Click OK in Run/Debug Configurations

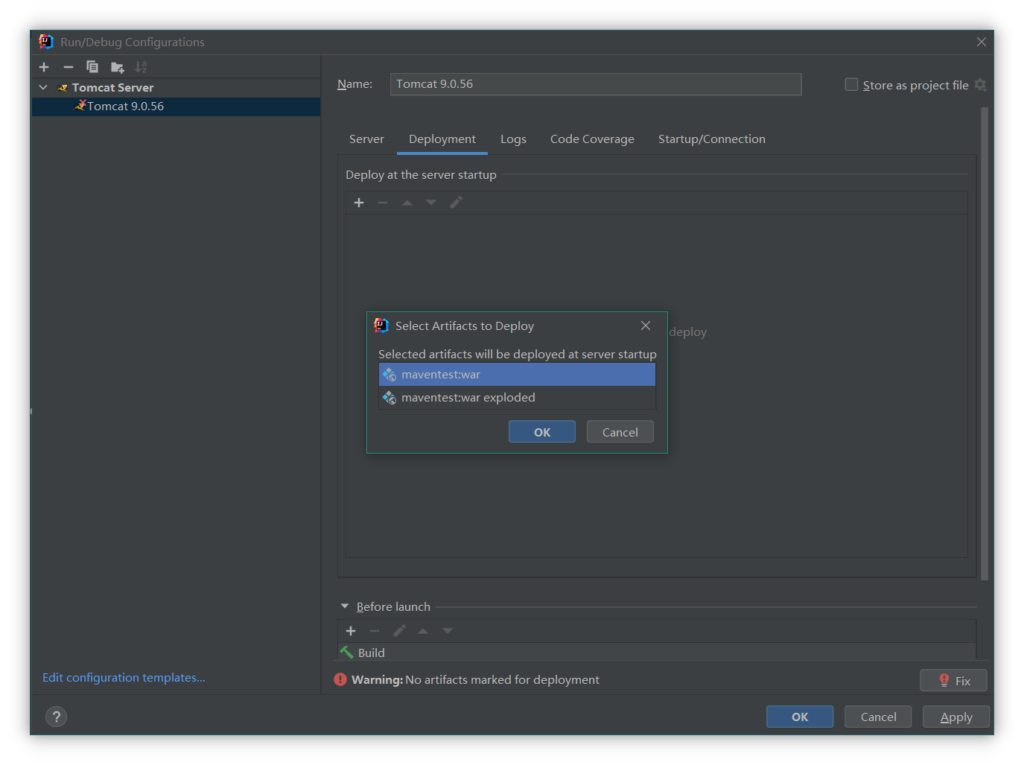click(800, 717)
